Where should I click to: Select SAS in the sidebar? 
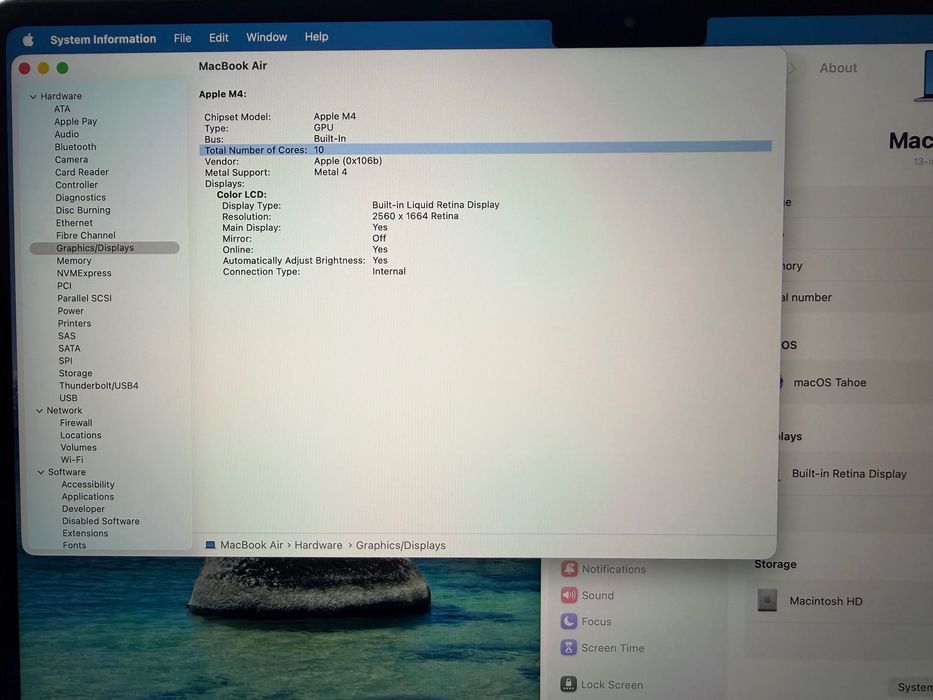67,336
